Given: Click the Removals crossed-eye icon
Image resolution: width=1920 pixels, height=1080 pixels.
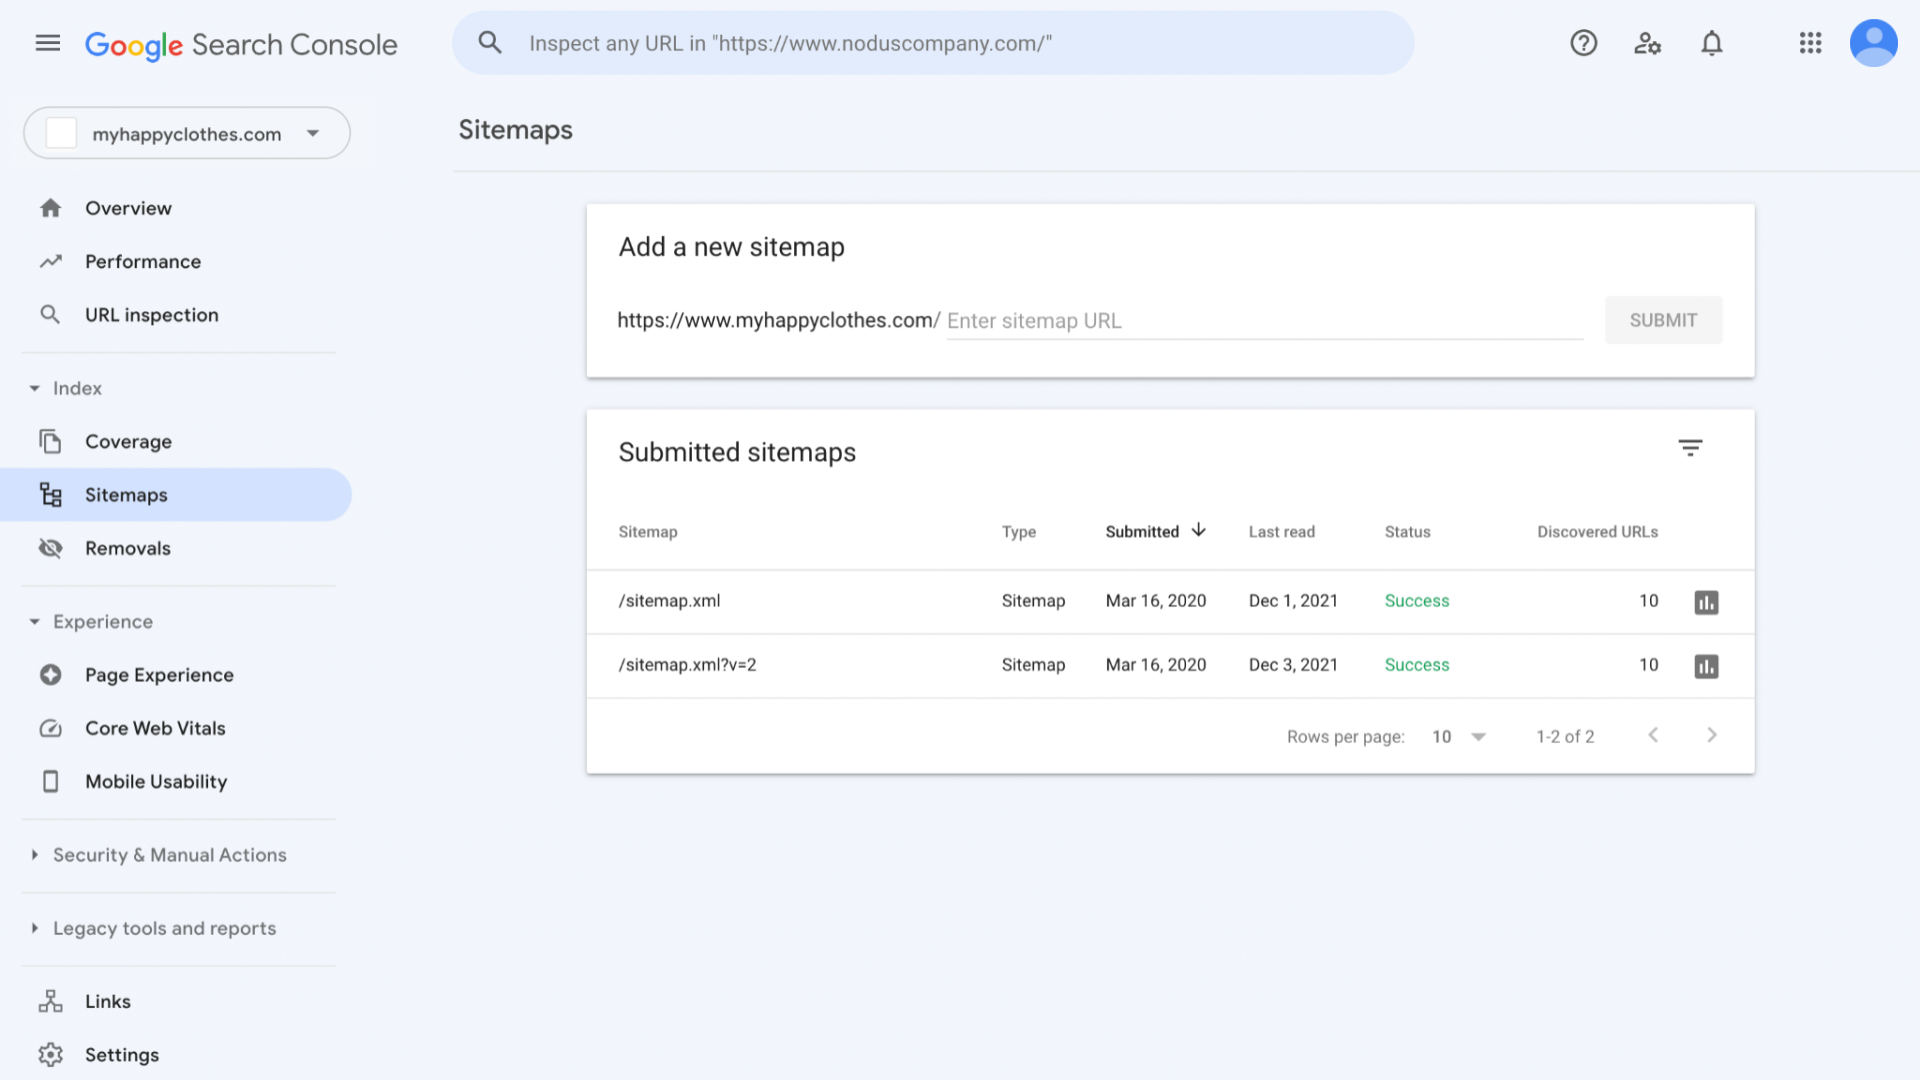Looking at the screenshot, I should pyautogui.click(x=50, y=548).
